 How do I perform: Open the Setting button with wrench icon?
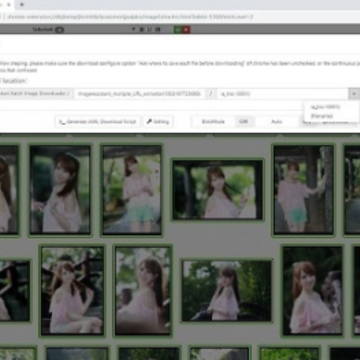[158, 122]
